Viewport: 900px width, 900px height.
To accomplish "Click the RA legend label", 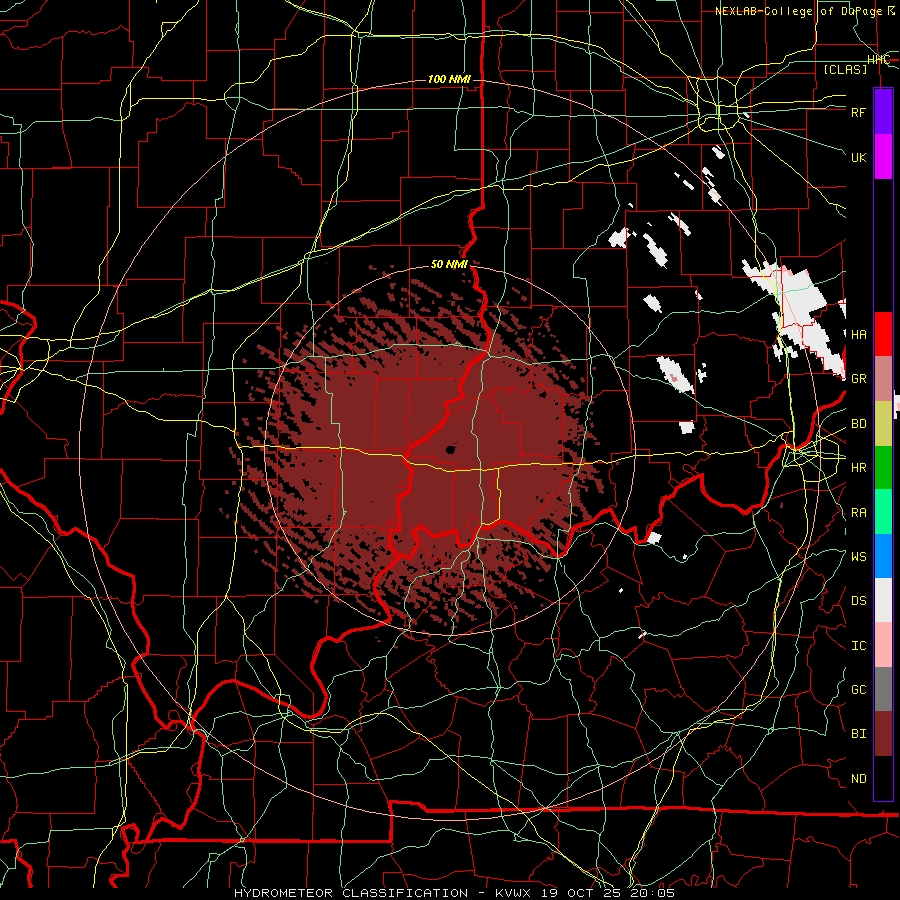I will coord(858,513).
